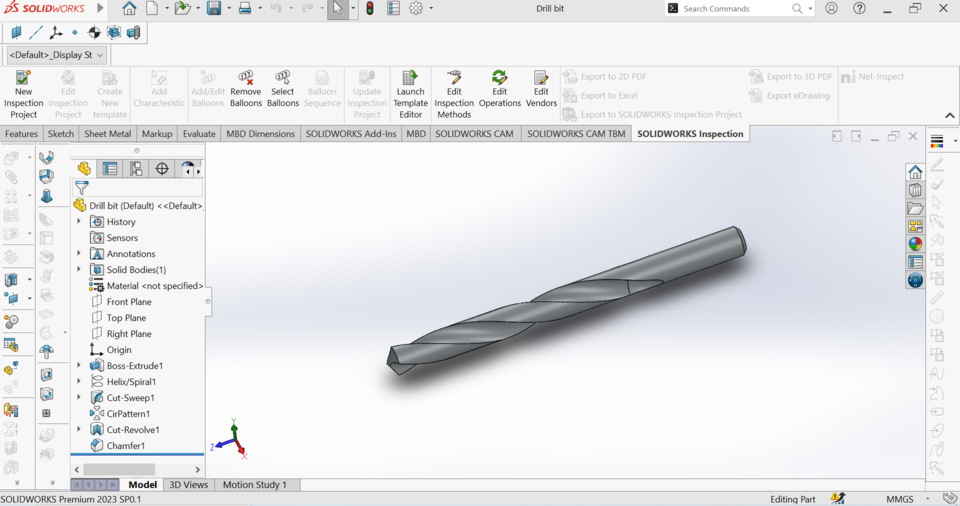Screen dimensions: 960x506
Task: Switch to the MBD Dimensions tab
Action: (260, 134)
